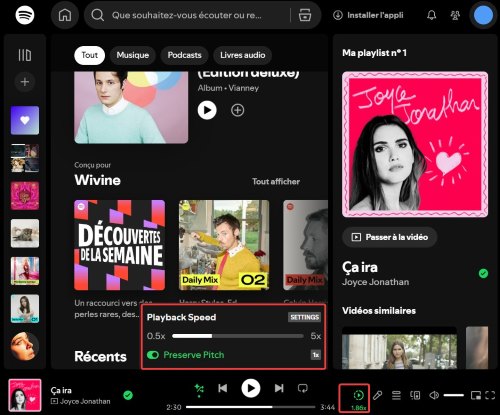Open the kitten cover playlist in sidebar
The width and height of the screenshot is (500, 415).
[25, 233]
